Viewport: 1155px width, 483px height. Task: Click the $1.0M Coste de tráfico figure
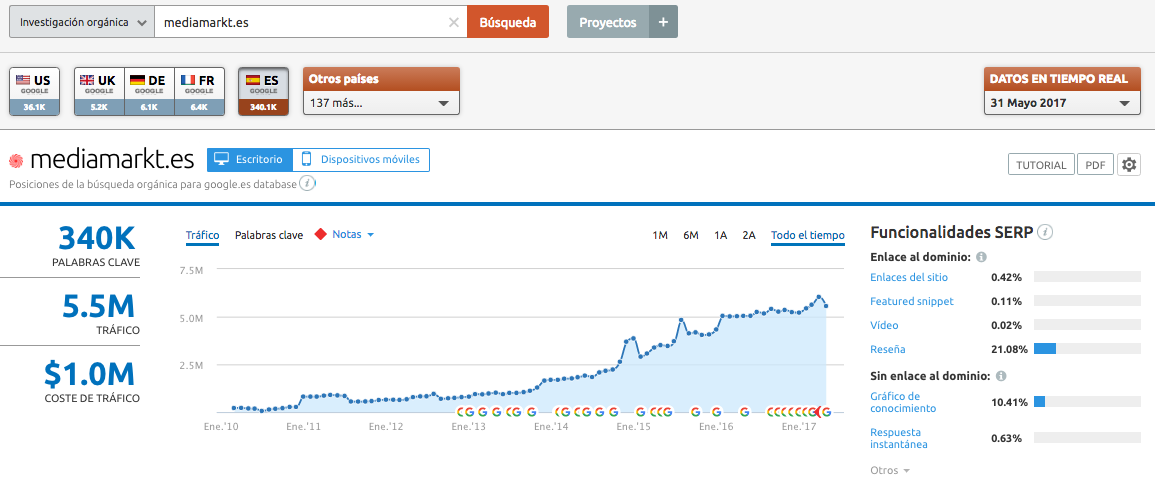click(x=89, y=375)
